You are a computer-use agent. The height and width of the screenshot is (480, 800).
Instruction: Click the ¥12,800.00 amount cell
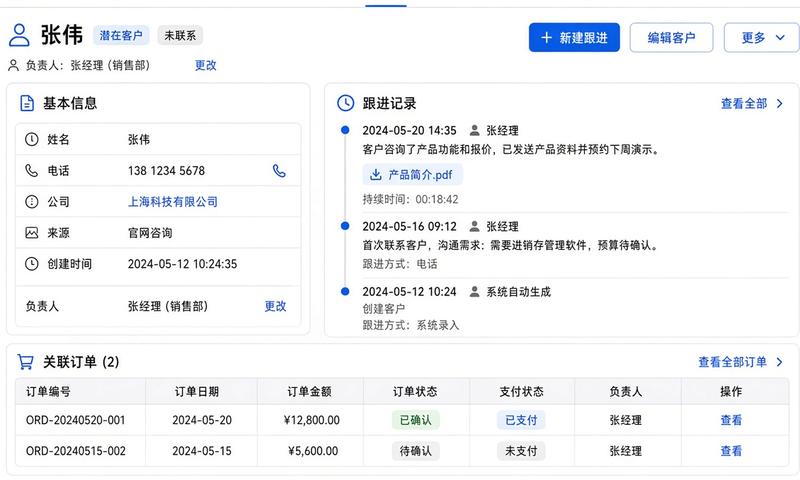click(x=311, y=420)
